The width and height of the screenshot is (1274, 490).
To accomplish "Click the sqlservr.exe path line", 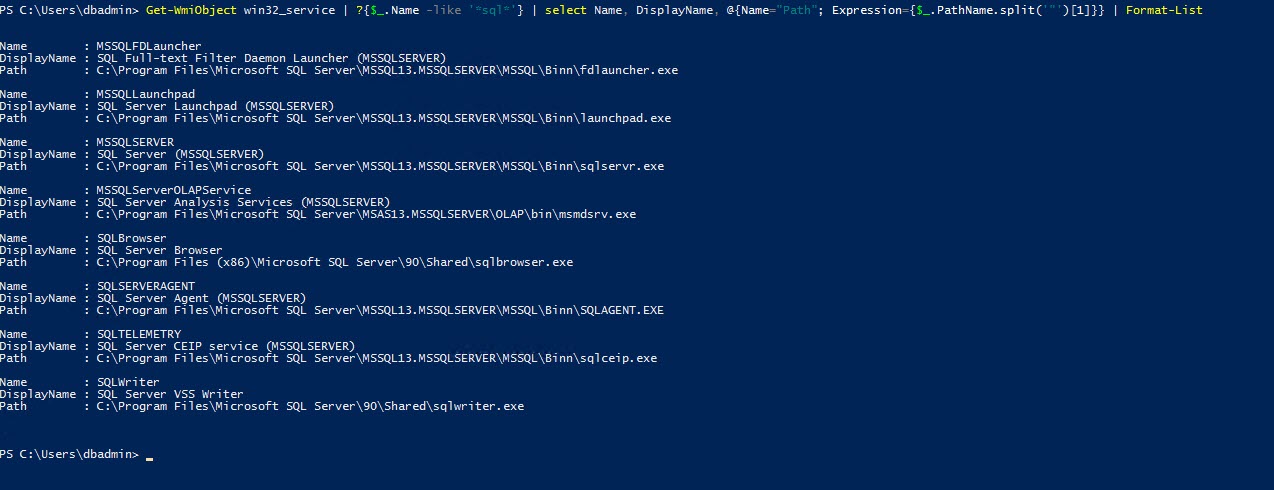I will coord(380,166).
